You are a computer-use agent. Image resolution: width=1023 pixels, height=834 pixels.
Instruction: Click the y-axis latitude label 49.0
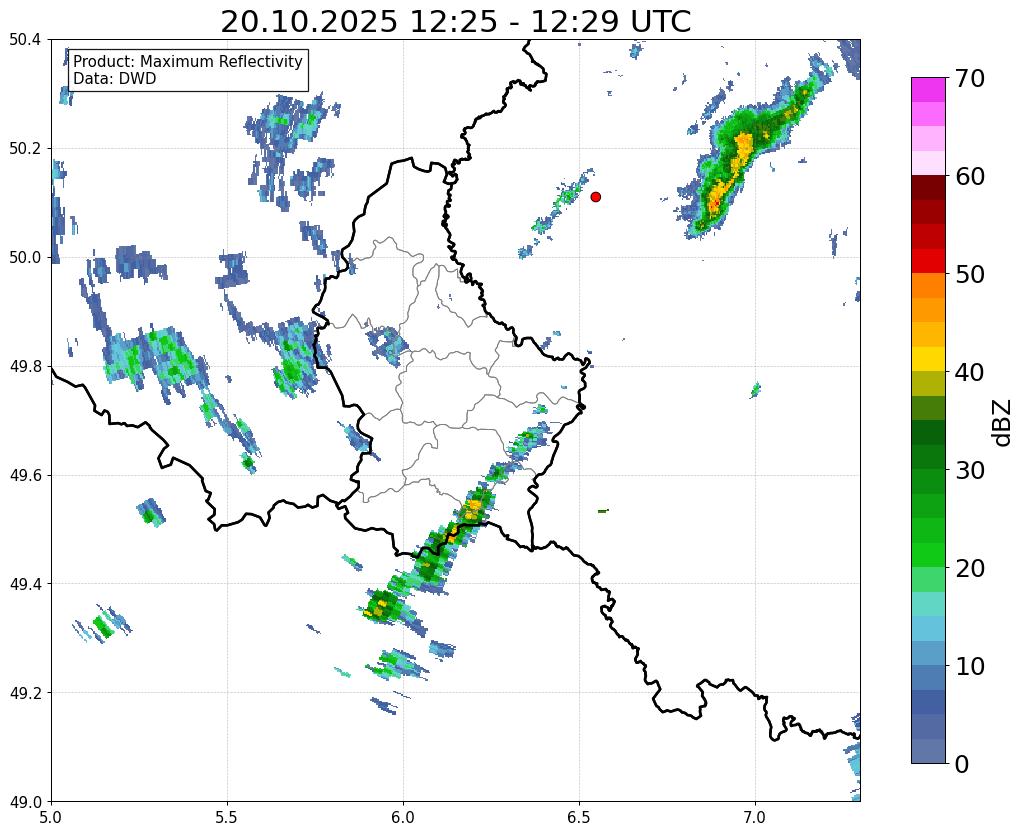25,802
